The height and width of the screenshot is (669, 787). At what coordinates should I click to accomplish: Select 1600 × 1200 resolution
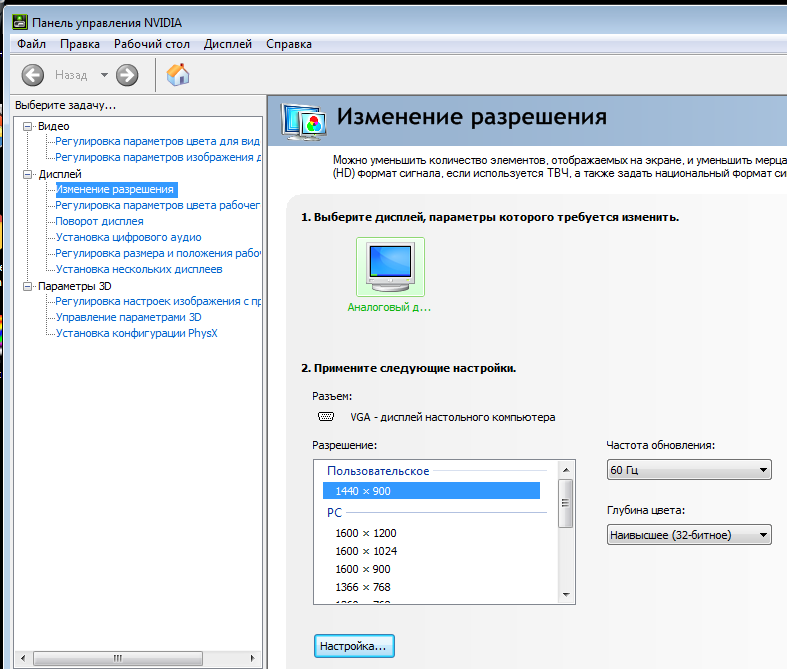[x=366, y=533]
